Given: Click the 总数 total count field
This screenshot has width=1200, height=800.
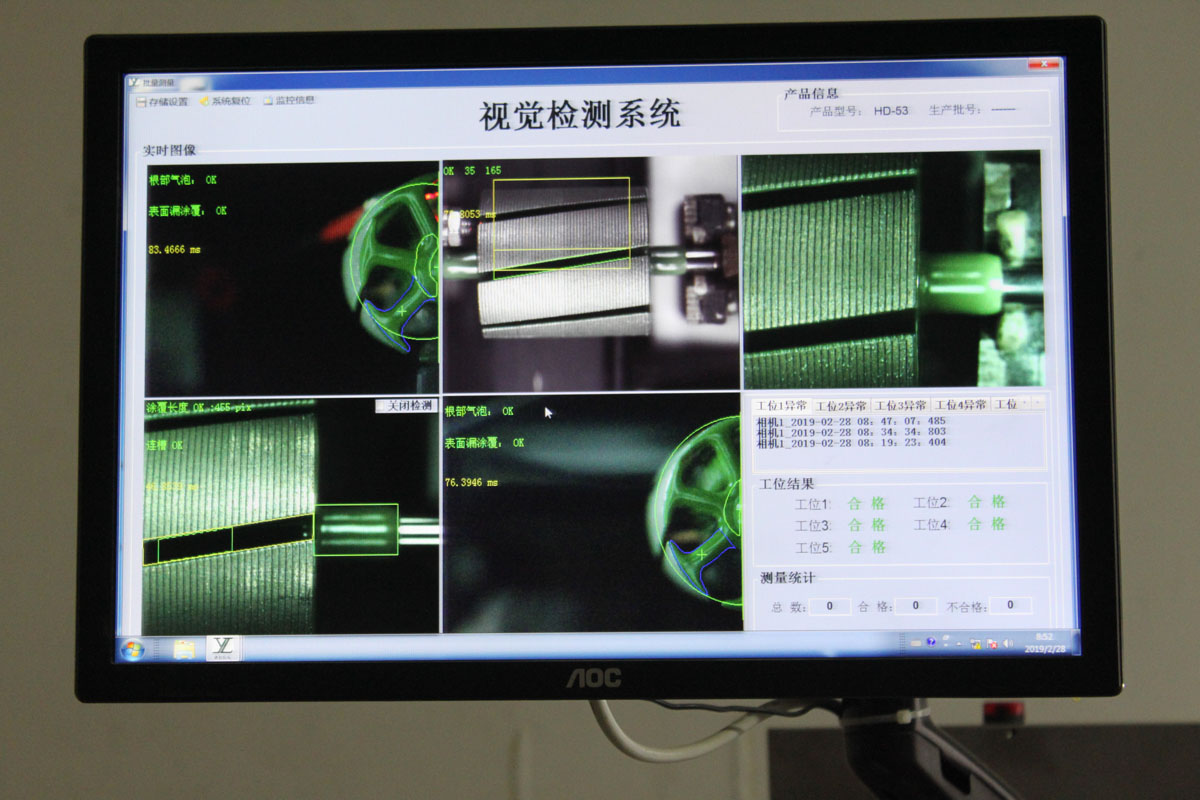Looking at the screenshot, I should tap(830, 606).
